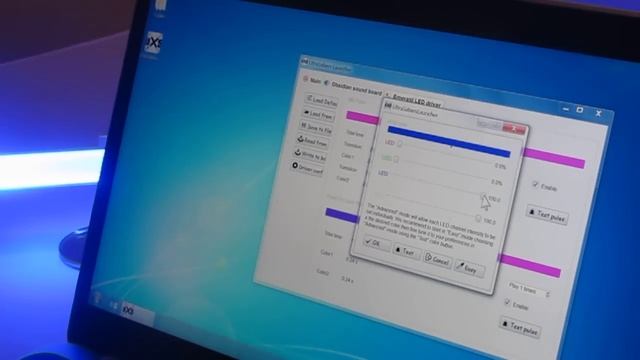Screen dimensions: 640x360
Task: Click the blue color preview bar in dialog
Action: pos(449,142)
